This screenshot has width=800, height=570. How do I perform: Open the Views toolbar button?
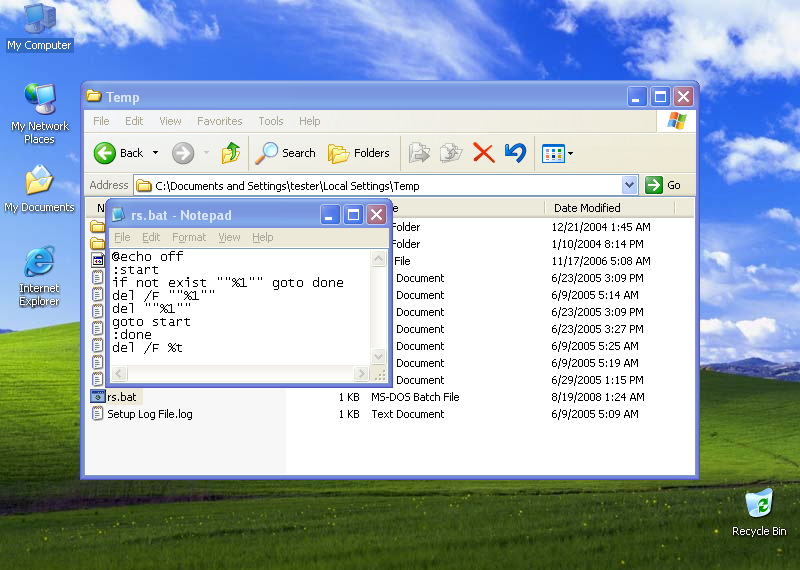tap(553, 153)
